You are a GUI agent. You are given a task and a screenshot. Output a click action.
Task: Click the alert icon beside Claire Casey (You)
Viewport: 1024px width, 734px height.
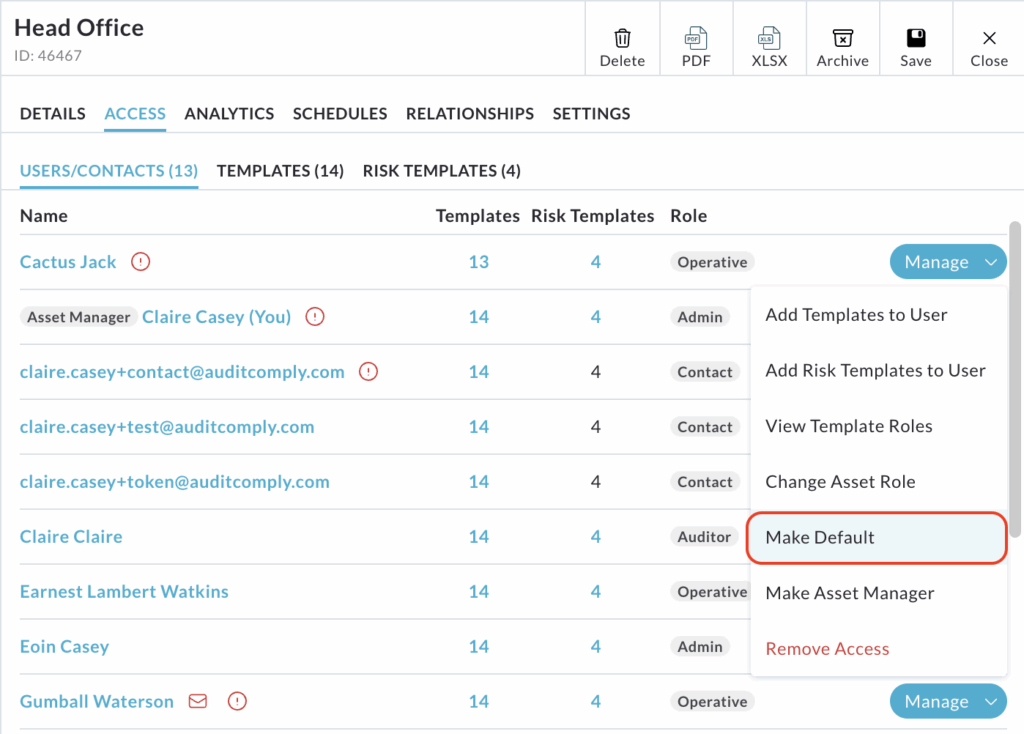tap(315, 317)
